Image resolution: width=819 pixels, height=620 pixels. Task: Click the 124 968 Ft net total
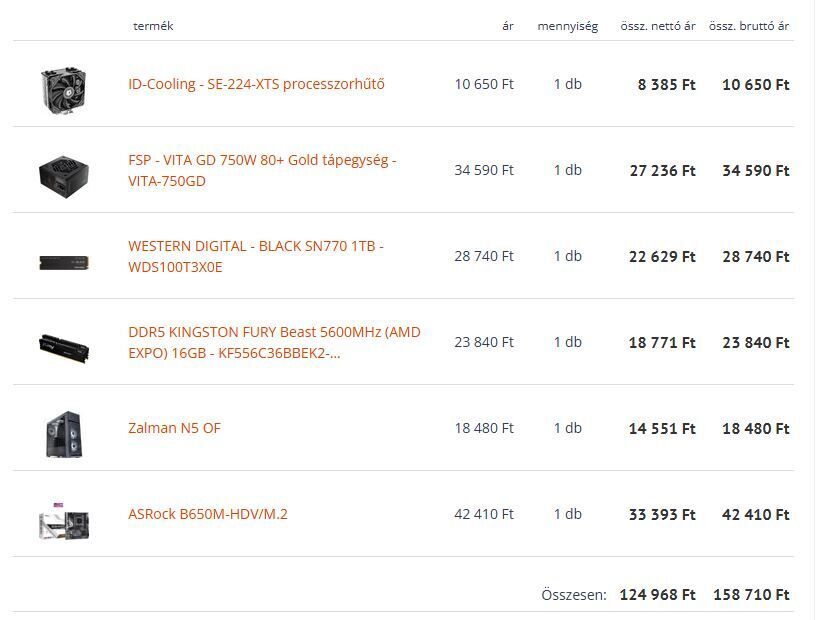(x=657, y=595)
